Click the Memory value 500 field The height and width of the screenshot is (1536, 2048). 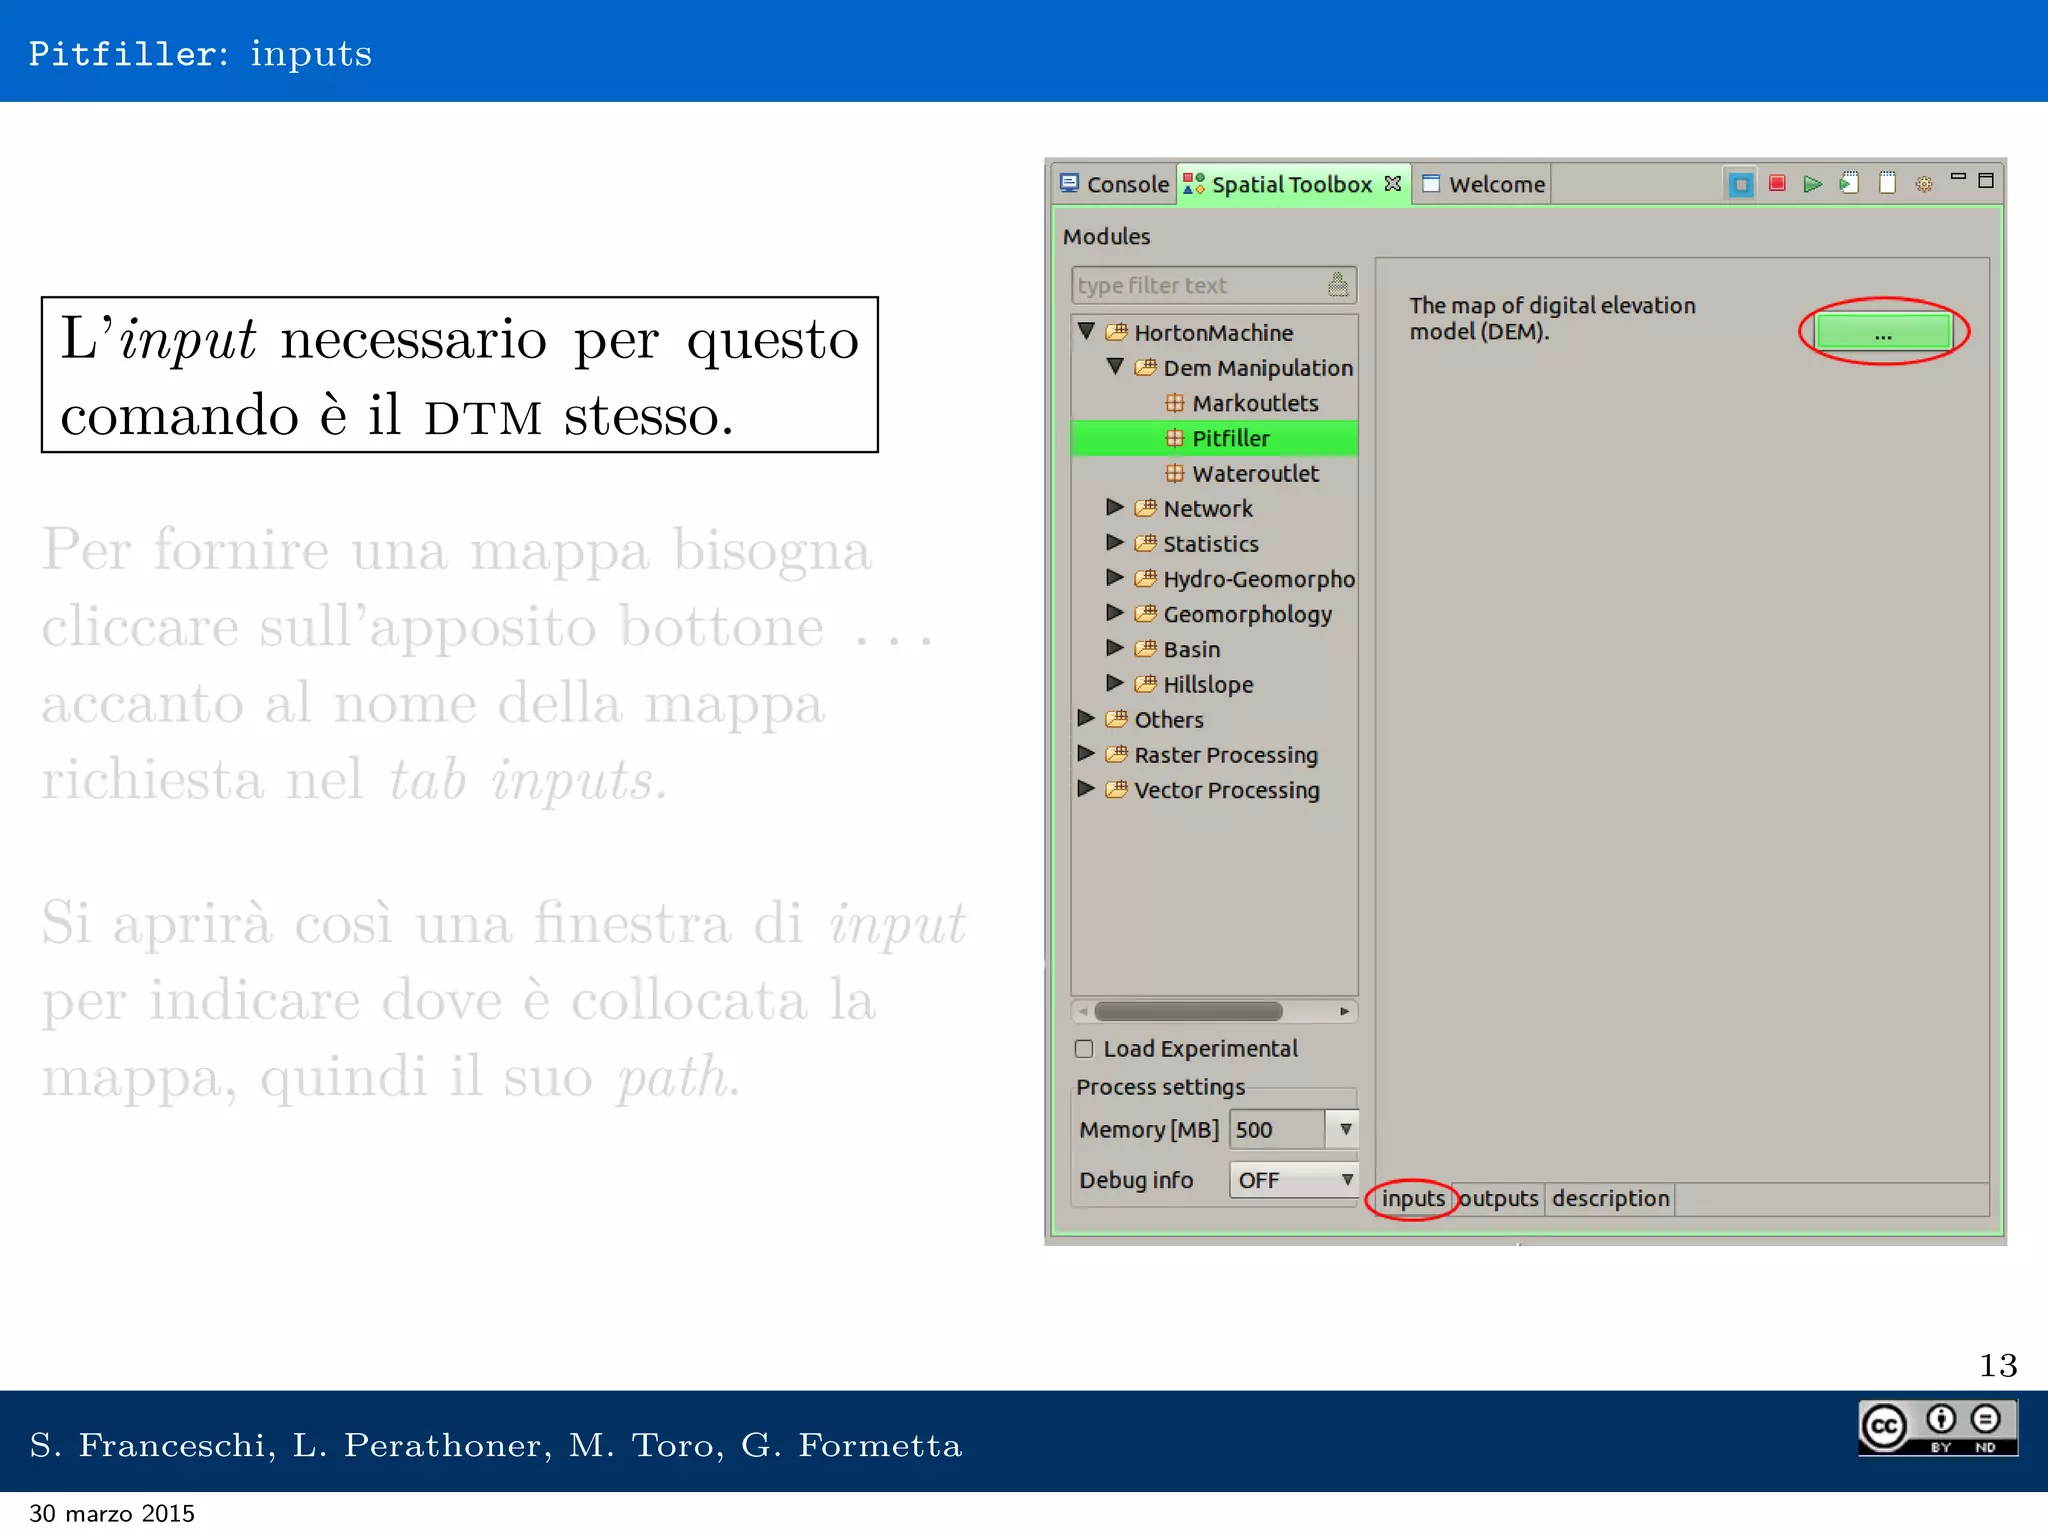tap(1278, 1129)
